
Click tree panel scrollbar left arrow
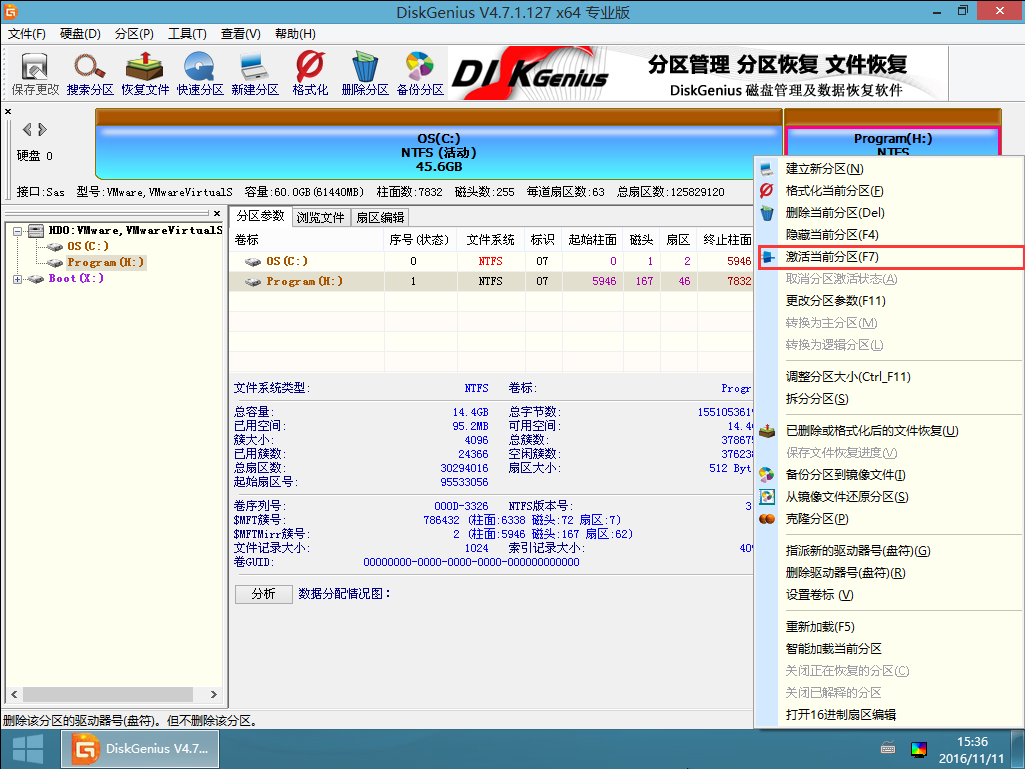pos(14,694)
